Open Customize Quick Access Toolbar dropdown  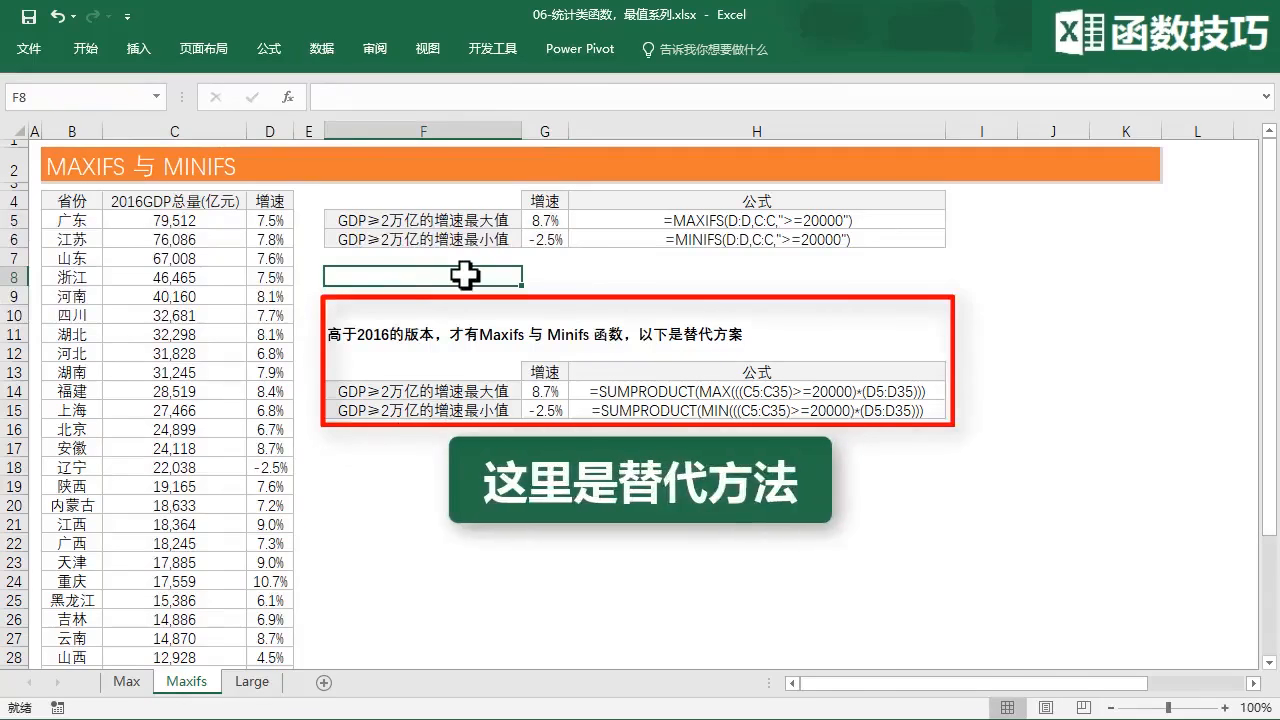[x=127, y=17]
